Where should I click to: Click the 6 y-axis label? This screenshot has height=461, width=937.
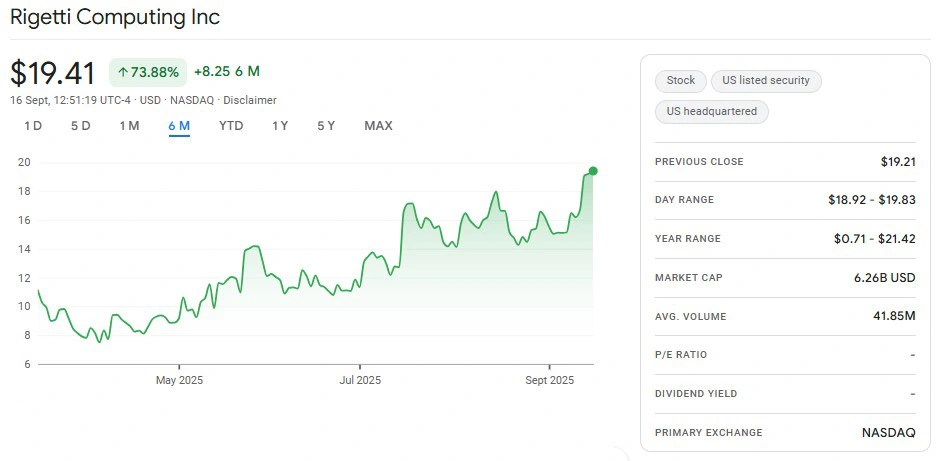25,364
